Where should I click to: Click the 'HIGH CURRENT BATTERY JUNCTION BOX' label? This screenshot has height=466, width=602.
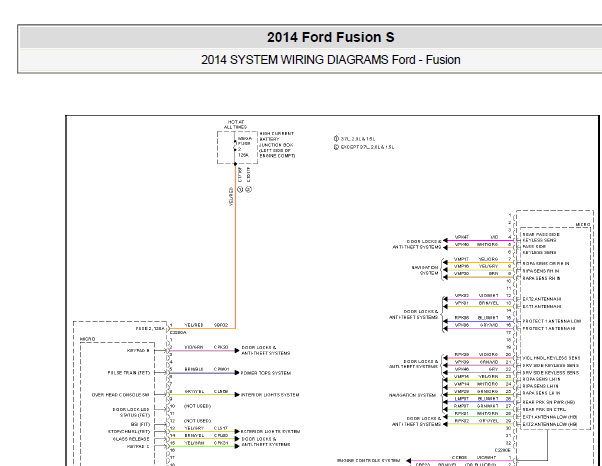tap(277, 145)
